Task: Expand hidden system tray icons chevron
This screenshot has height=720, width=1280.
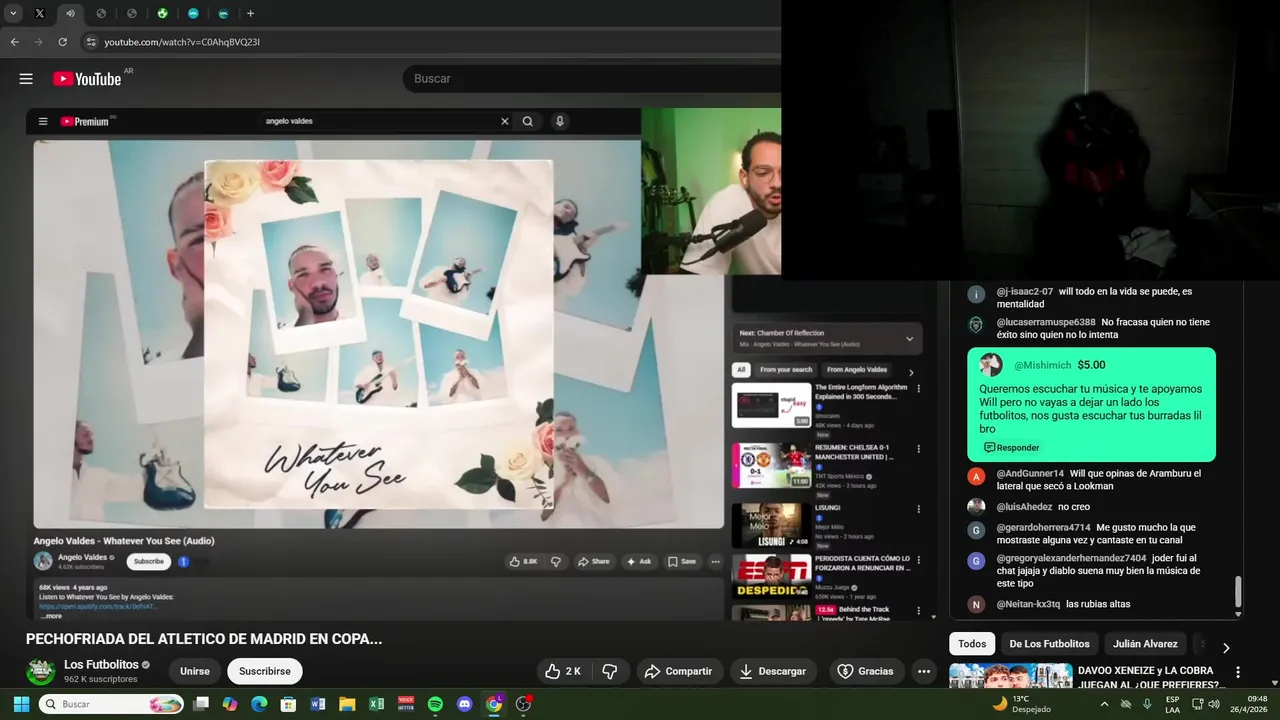Action: pos(1104,704)
